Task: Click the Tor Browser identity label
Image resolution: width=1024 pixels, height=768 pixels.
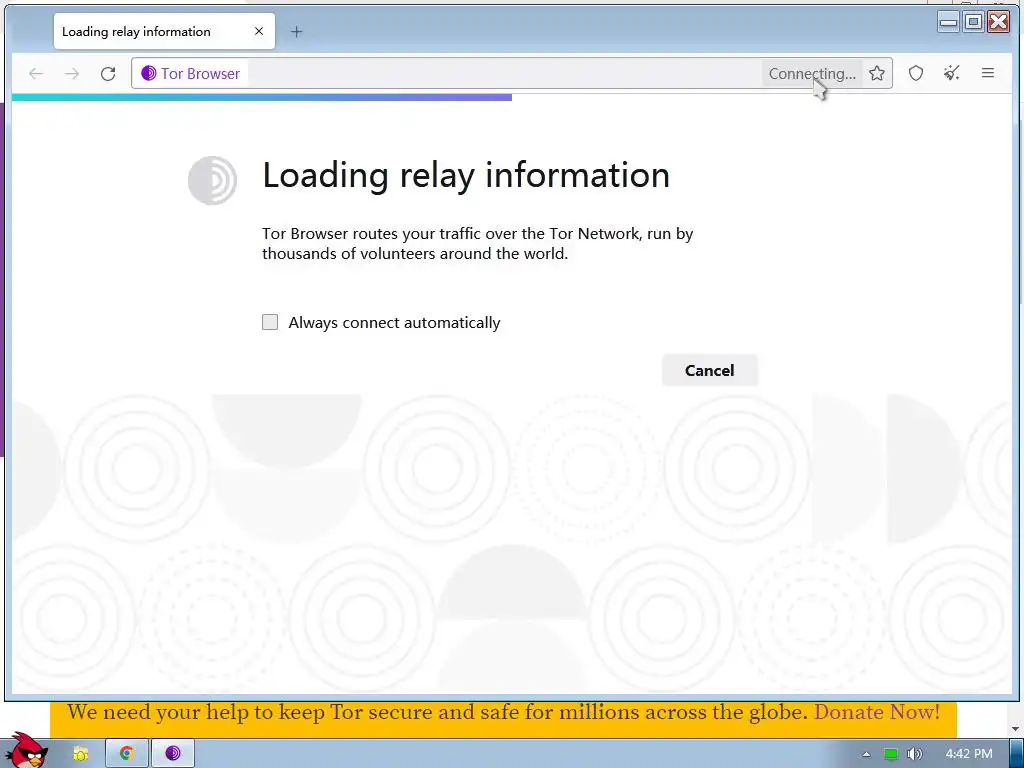Action: tap(191, 74)
